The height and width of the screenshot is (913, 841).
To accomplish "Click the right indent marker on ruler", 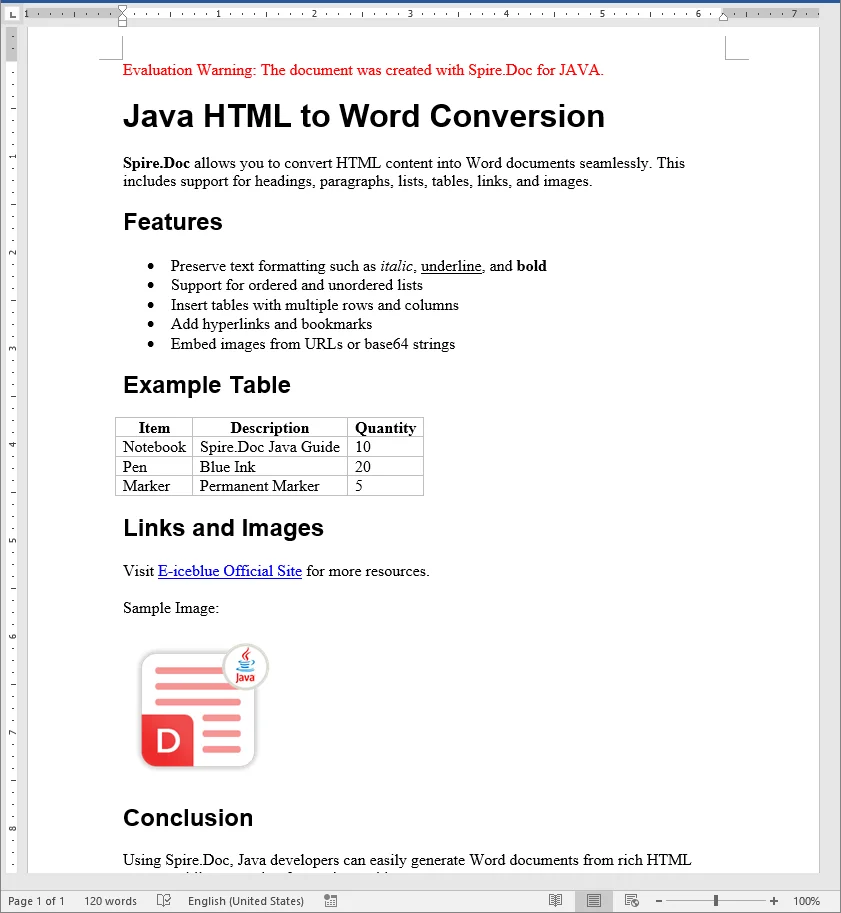I will 724,19.
